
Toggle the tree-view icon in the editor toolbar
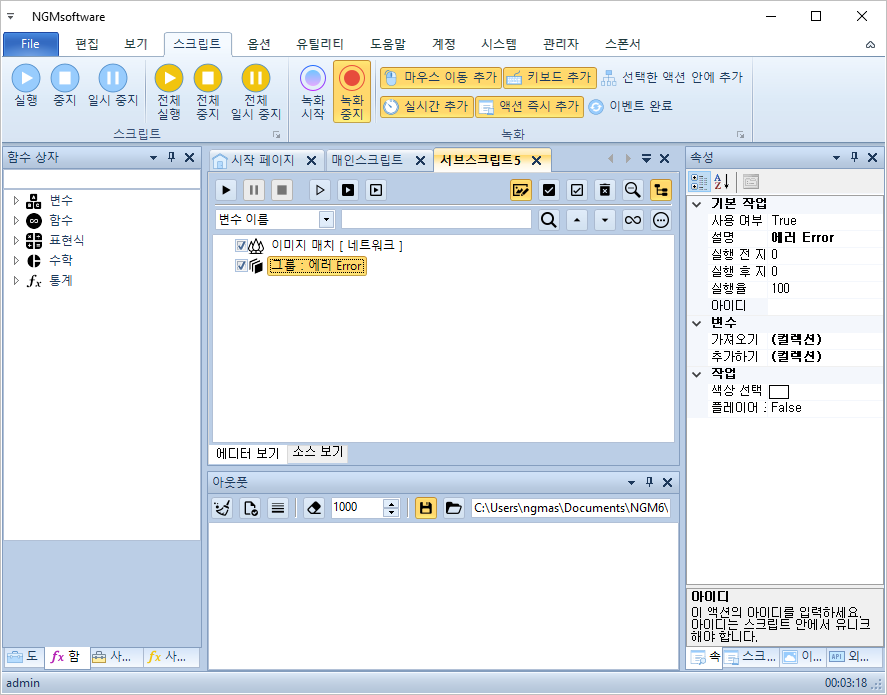[x=661, y=190]
